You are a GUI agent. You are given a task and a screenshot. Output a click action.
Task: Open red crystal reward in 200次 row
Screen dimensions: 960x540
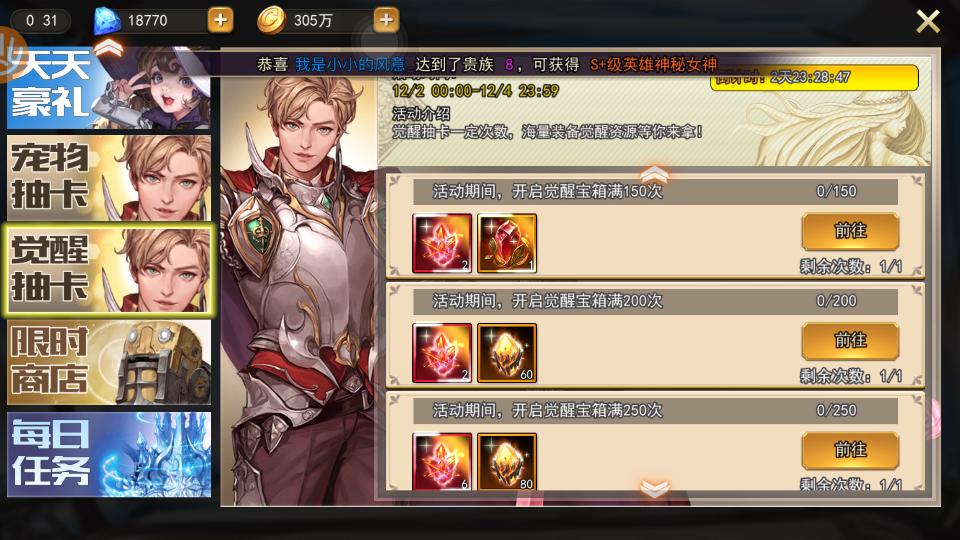point(442,353)
